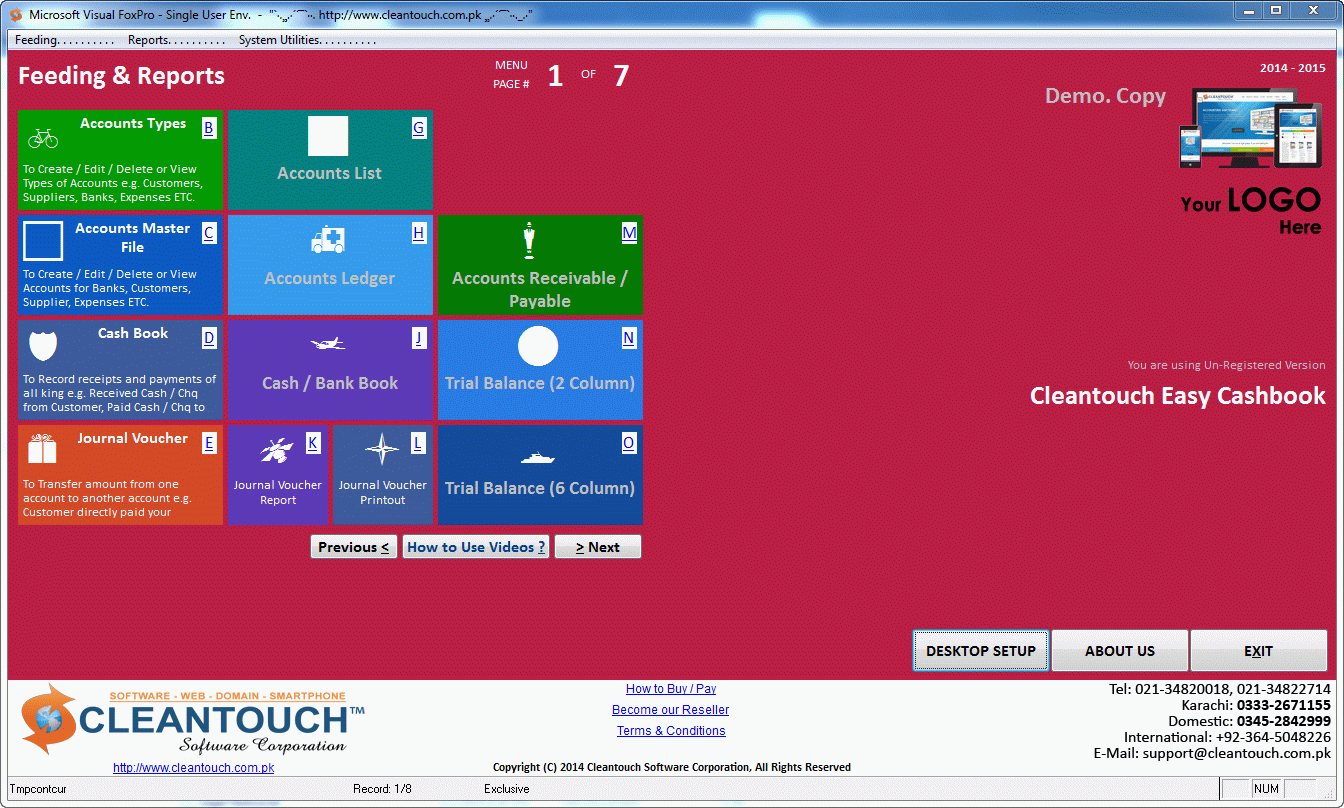Click shortcut letter N on Trial Balance (2 Column)
Image resolution: width=1344 pixels, height=808 pixels.
pyautogui.click(x=629, y=338)
